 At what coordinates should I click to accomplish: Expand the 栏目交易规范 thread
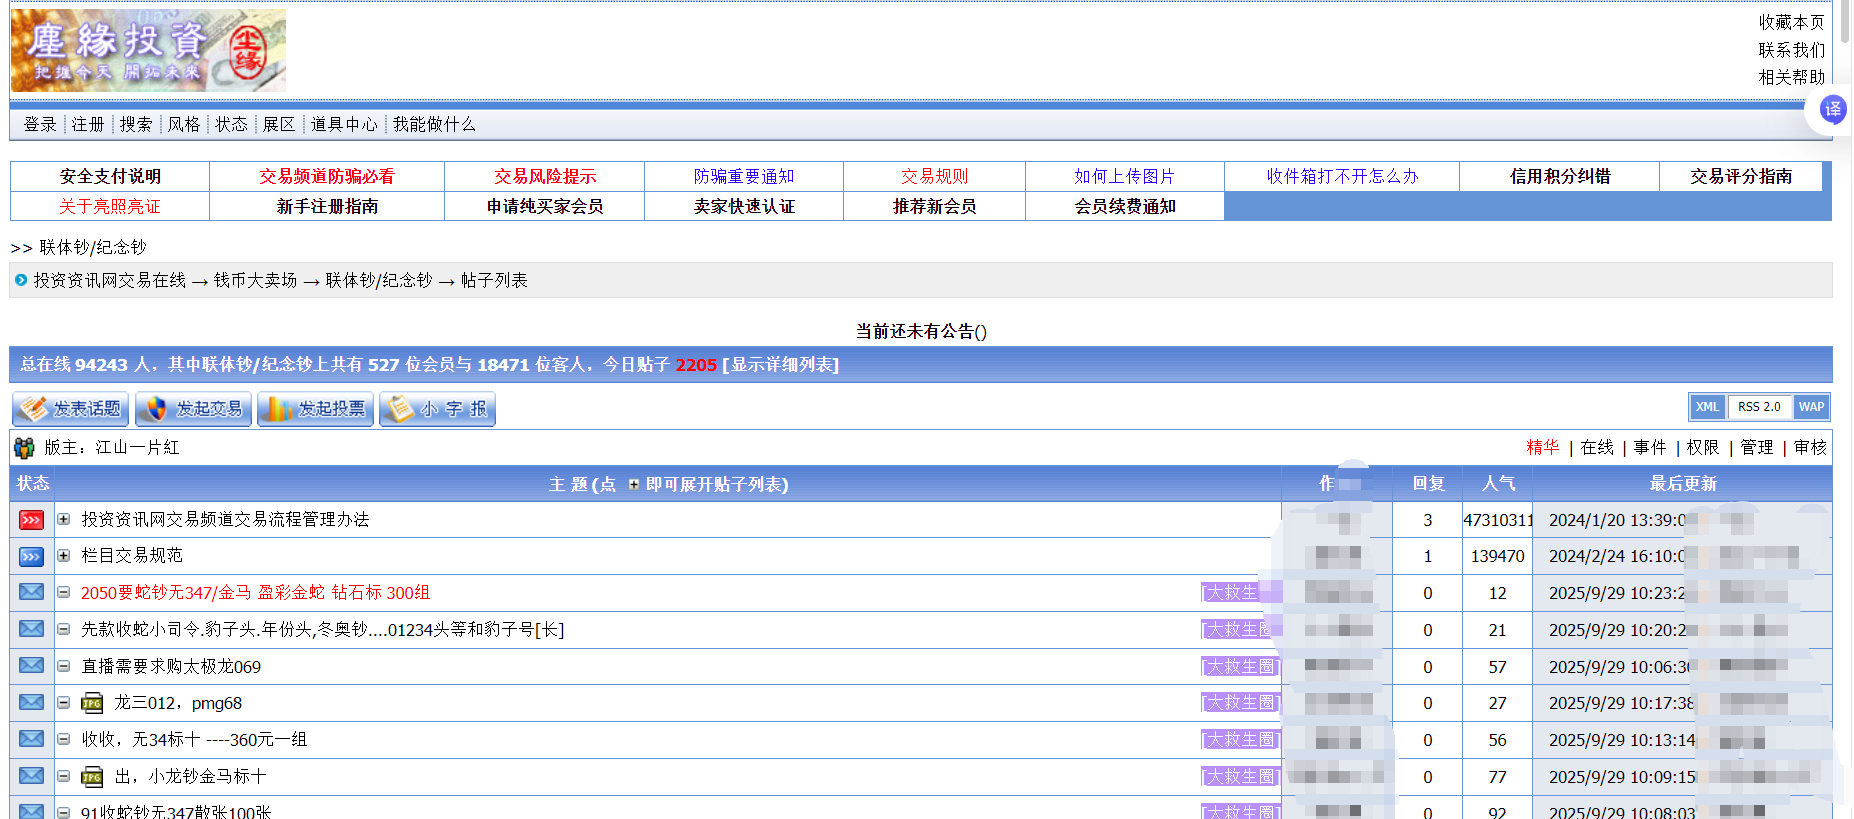[x=64, y=556]
